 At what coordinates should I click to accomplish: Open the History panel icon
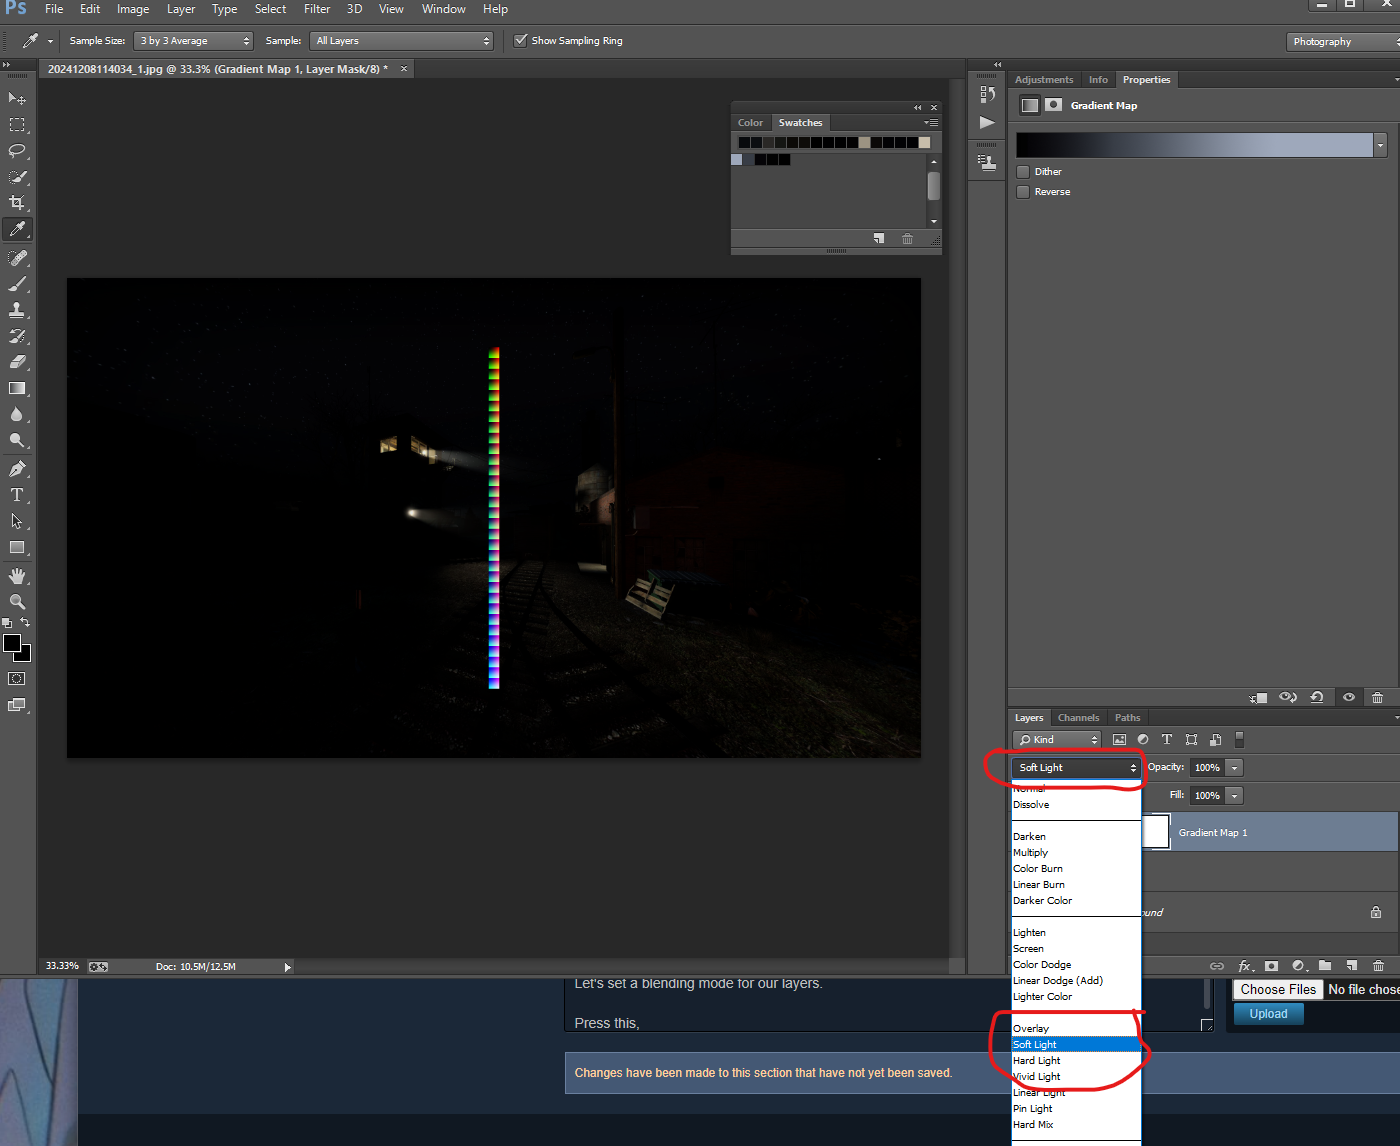tap(987, 94)
